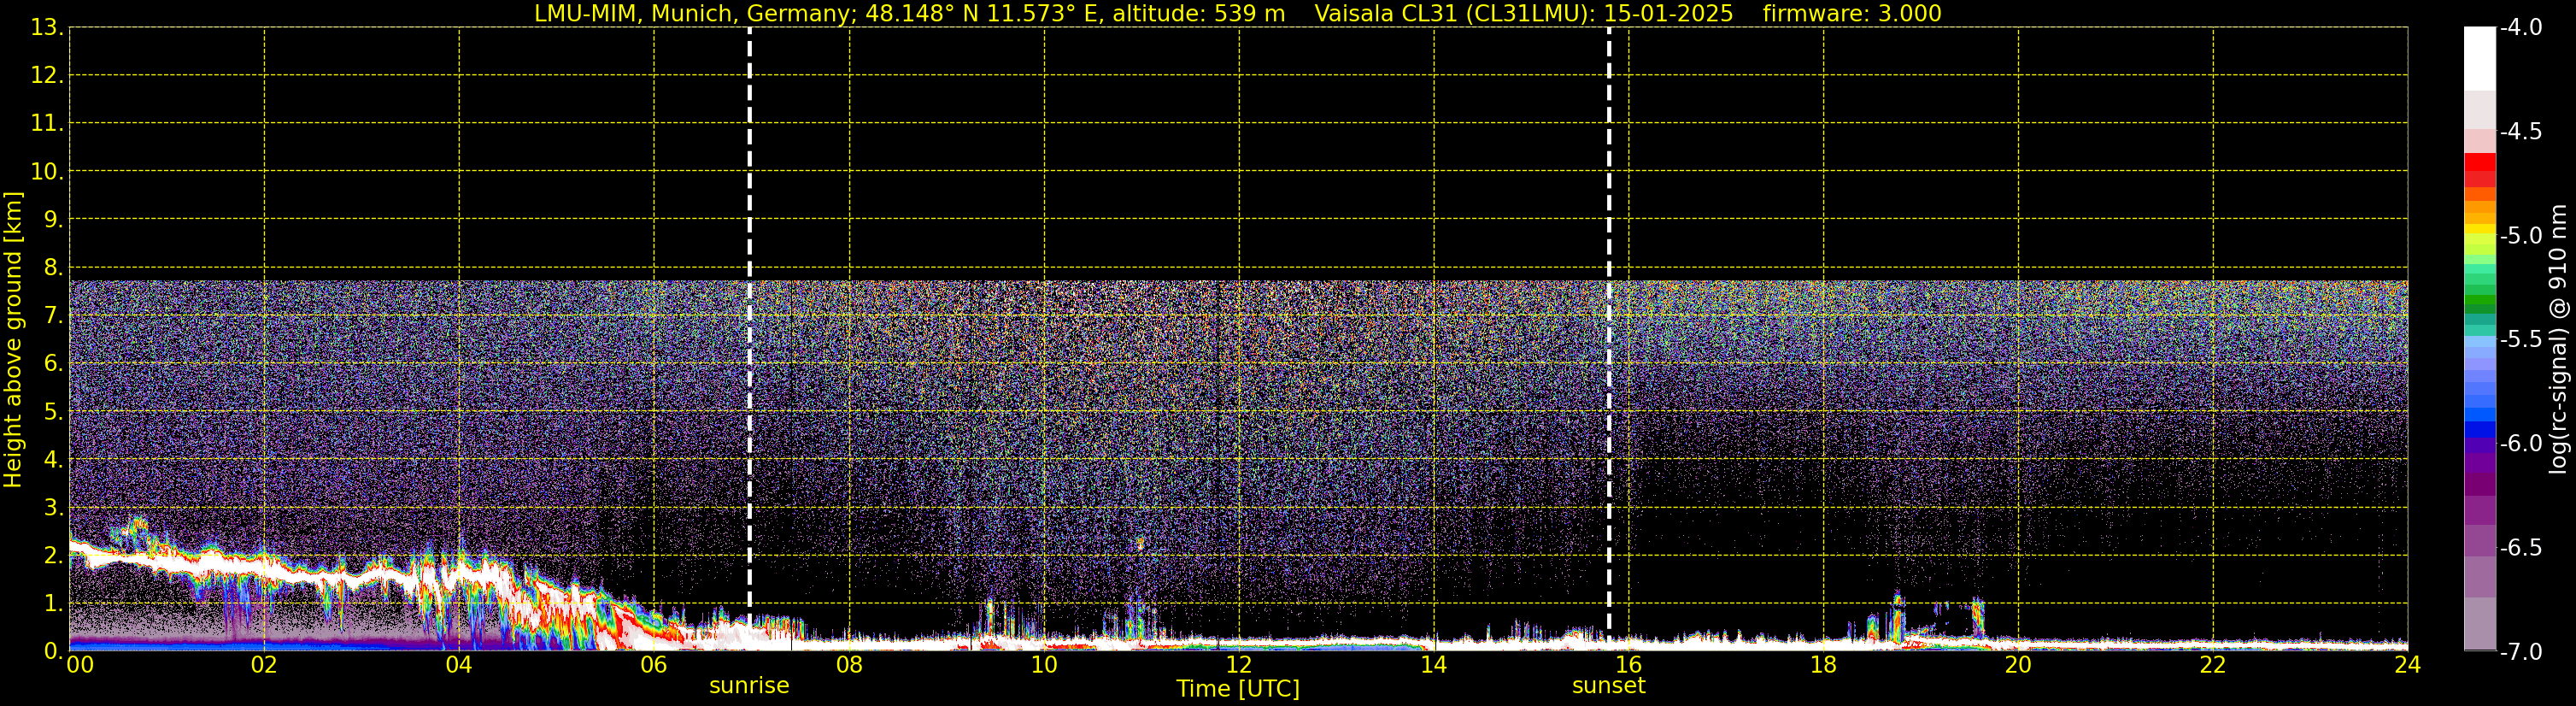The width and height of the screenshot is (2576, 706).
Task: Click the '16' time axis tick label
Action: (x=1628, y=666)
